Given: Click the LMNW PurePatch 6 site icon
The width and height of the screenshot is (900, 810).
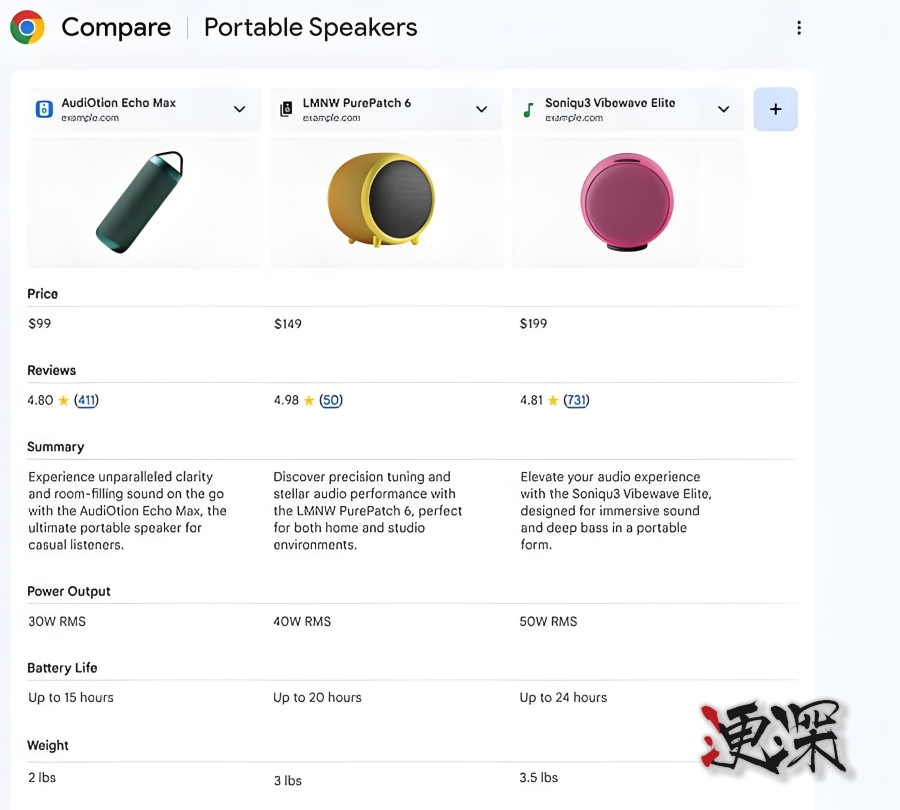Looking at the screenshot, I should coord(286,109).
